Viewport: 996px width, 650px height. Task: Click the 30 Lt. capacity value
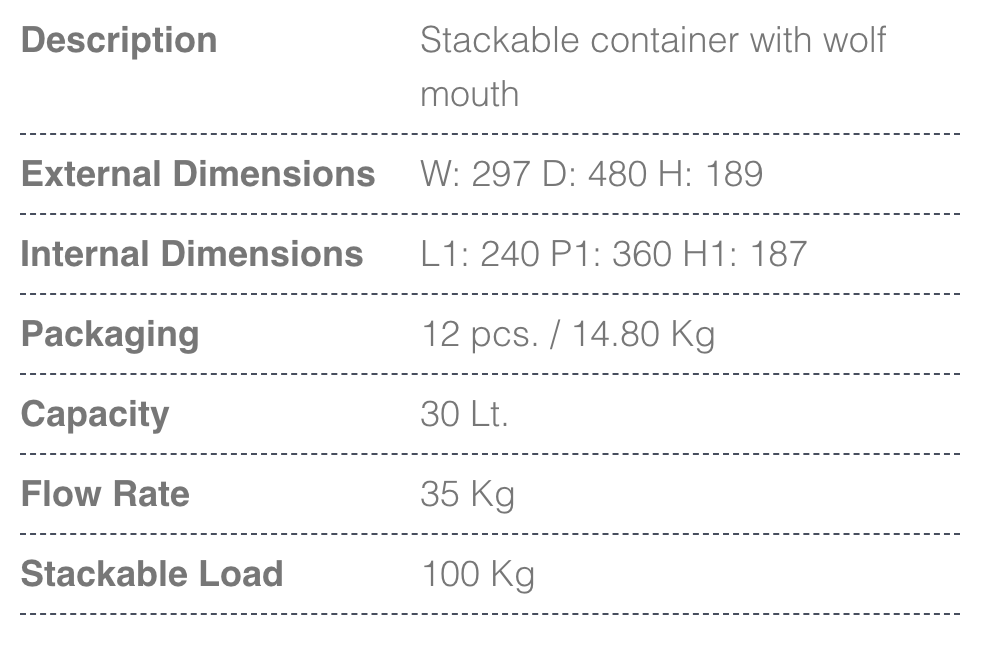pyautogui.click(x=465, y=414)
